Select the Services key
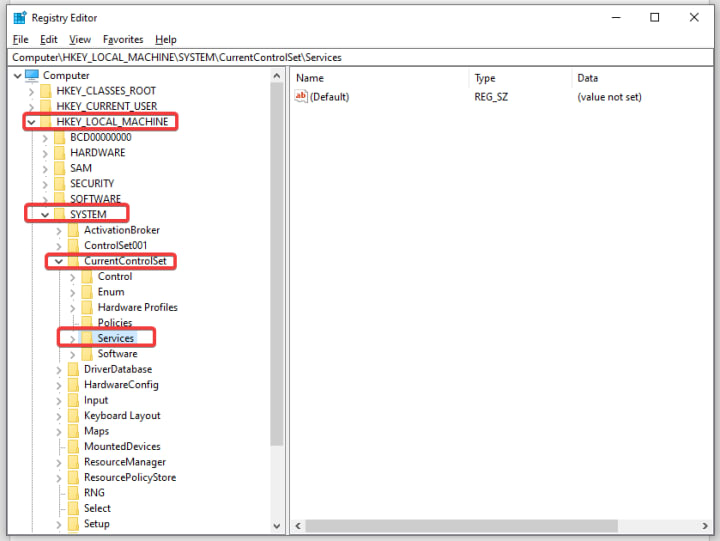Screen dimensions: 720x541 point(116,338)
